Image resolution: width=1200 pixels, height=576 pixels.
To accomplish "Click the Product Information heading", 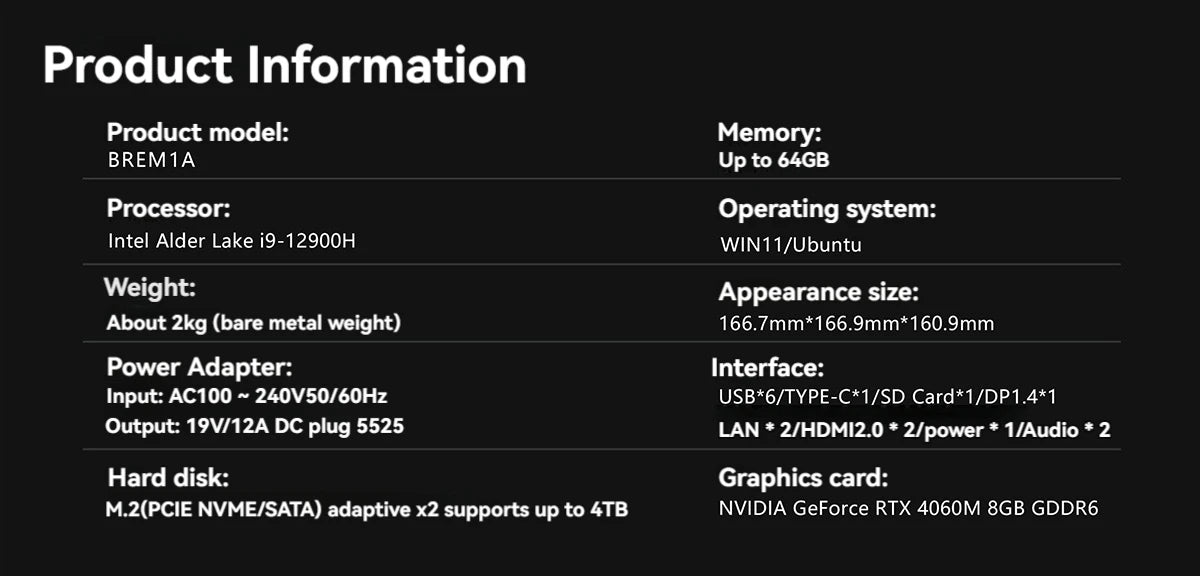I will point(284,65).
